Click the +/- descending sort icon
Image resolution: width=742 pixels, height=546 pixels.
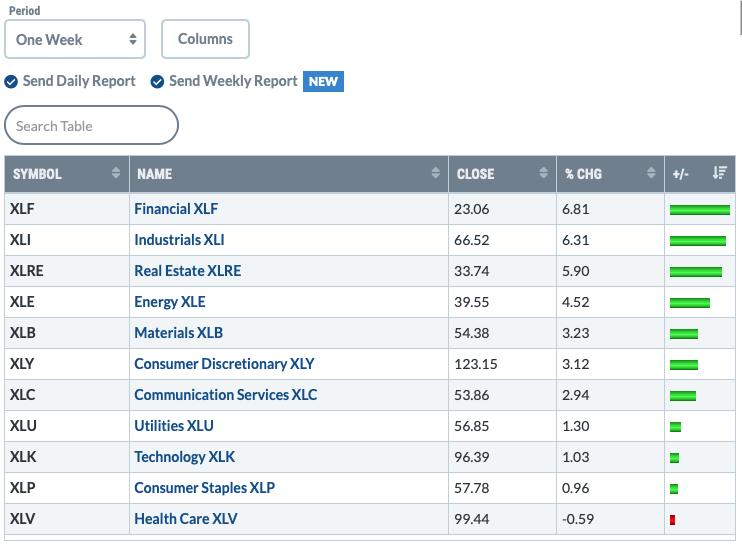coord(719,173)
